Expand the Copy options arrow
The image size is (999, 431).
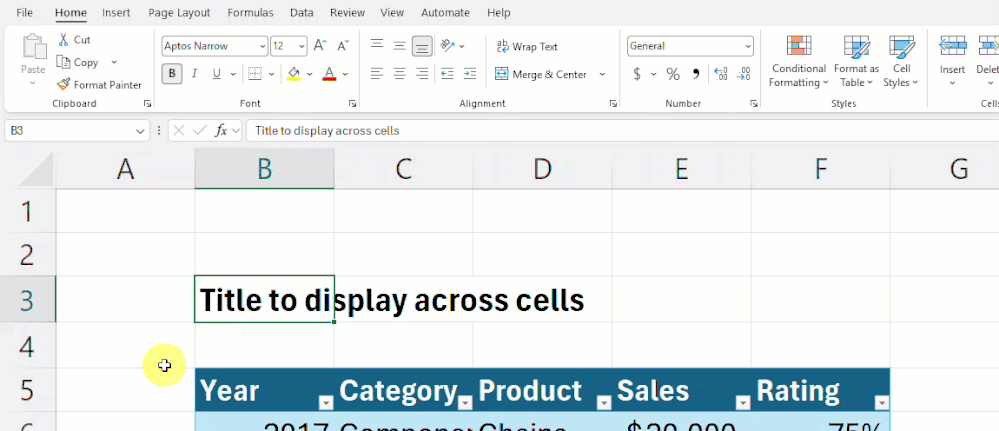point(114,62)
